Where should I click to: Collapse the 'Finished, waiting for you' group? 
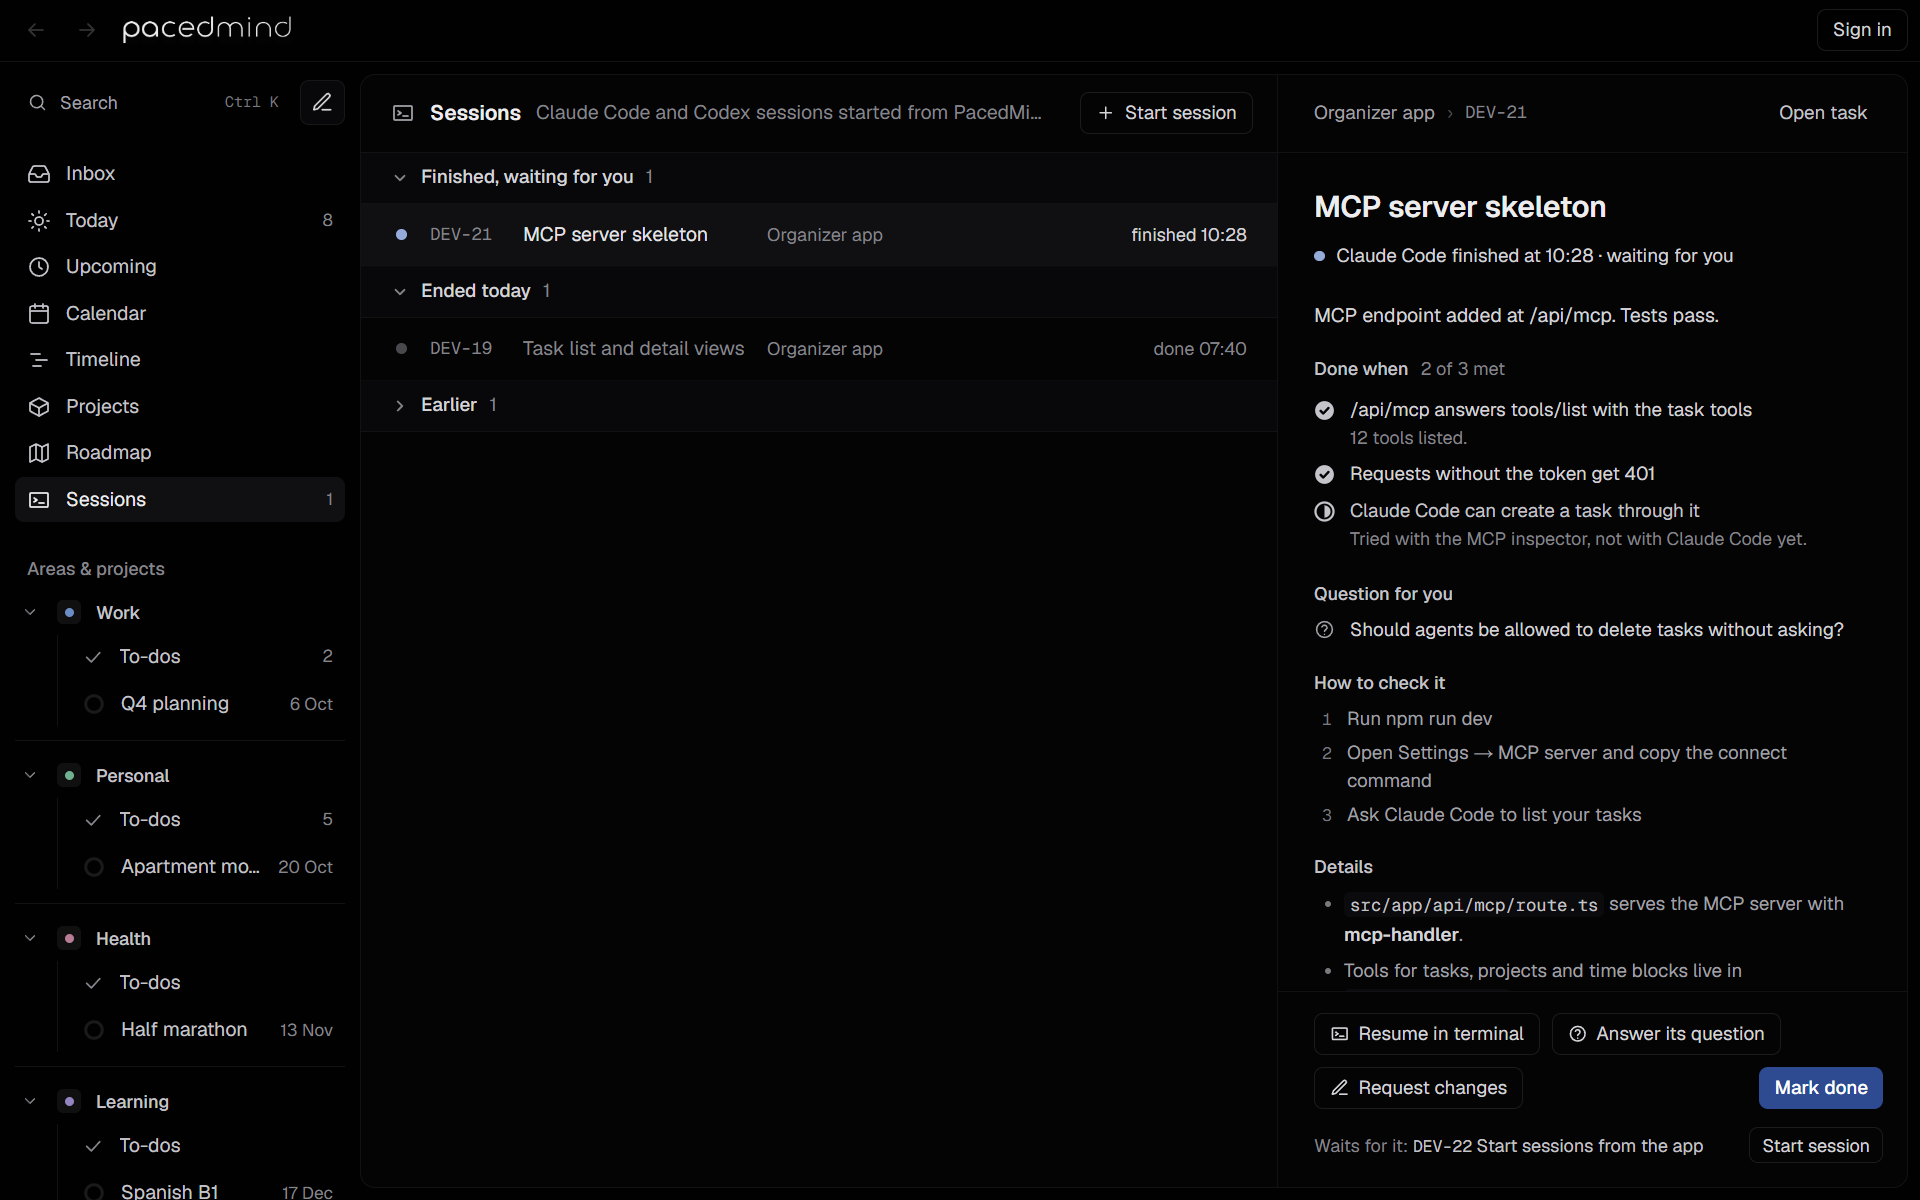400,177
